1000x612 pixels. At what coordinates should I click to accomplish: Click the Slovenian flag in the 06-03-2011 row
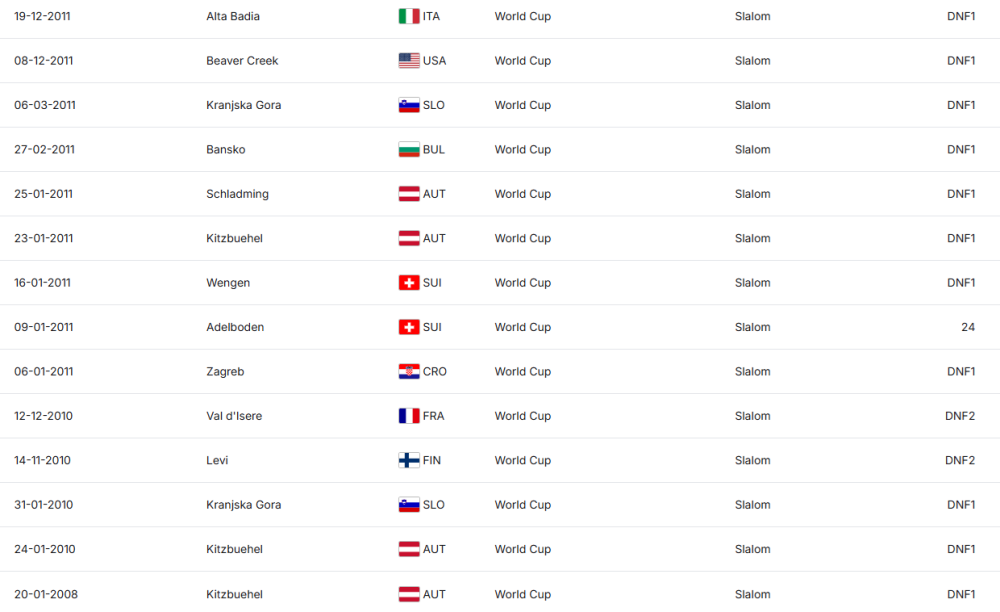pyautogui.click(x=409, y=105)
